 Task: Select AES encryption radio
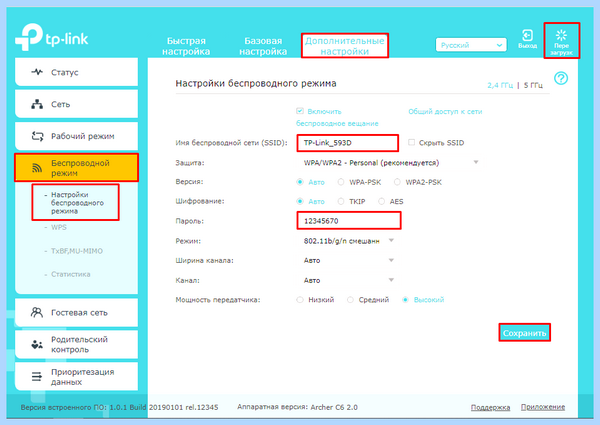point(381,201)
